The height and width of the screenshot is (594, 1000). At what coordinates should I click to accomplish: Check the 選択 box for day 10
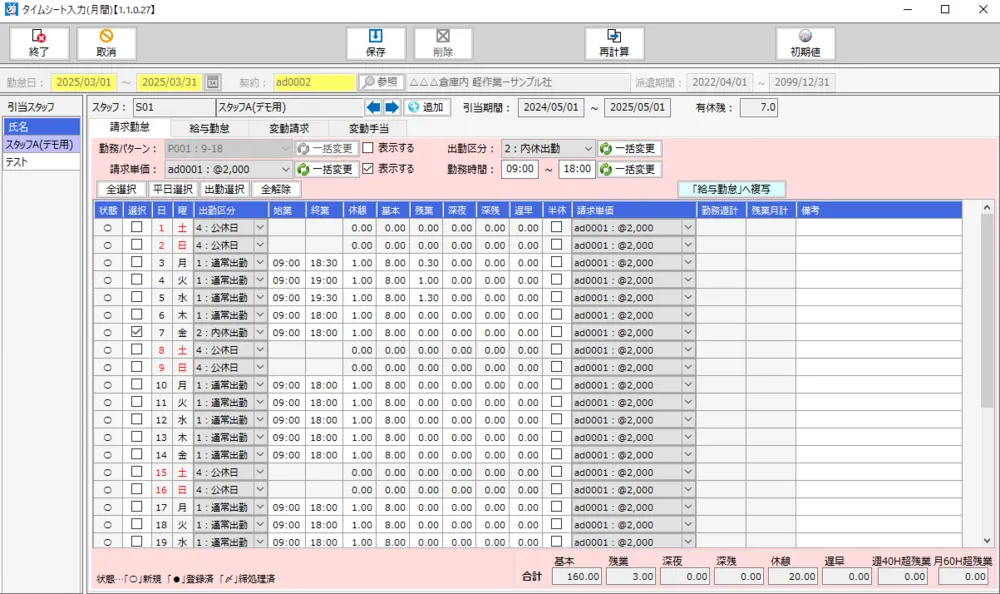coord(136,384)
